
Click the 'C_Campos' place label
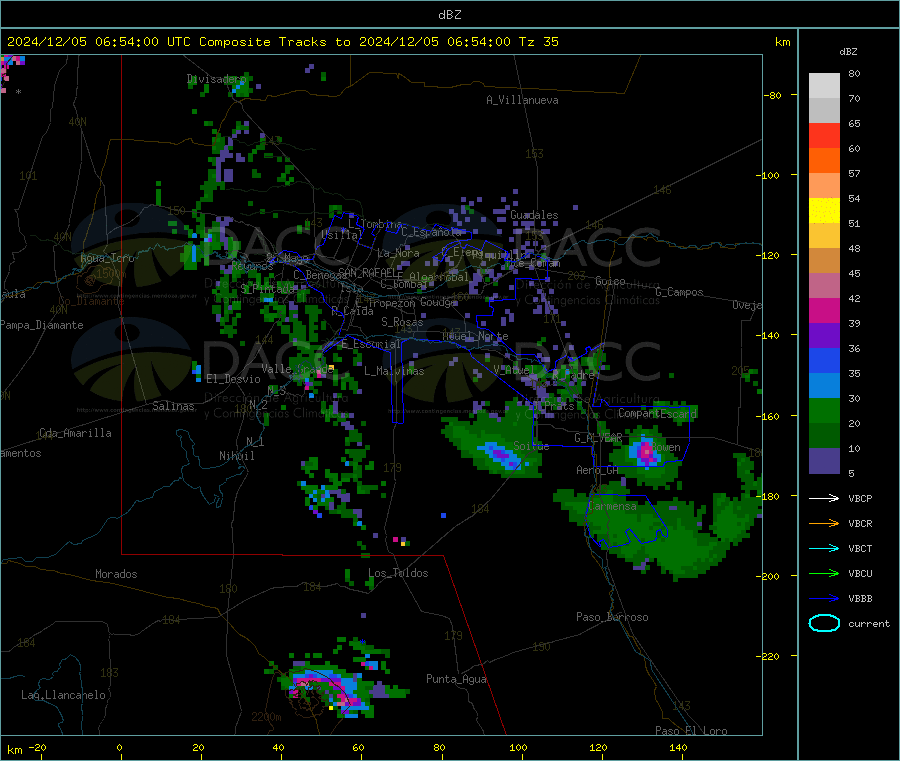679,292
